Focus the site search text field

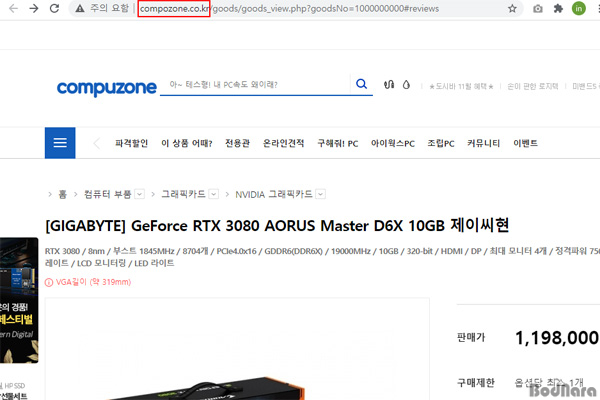[255, 85]
